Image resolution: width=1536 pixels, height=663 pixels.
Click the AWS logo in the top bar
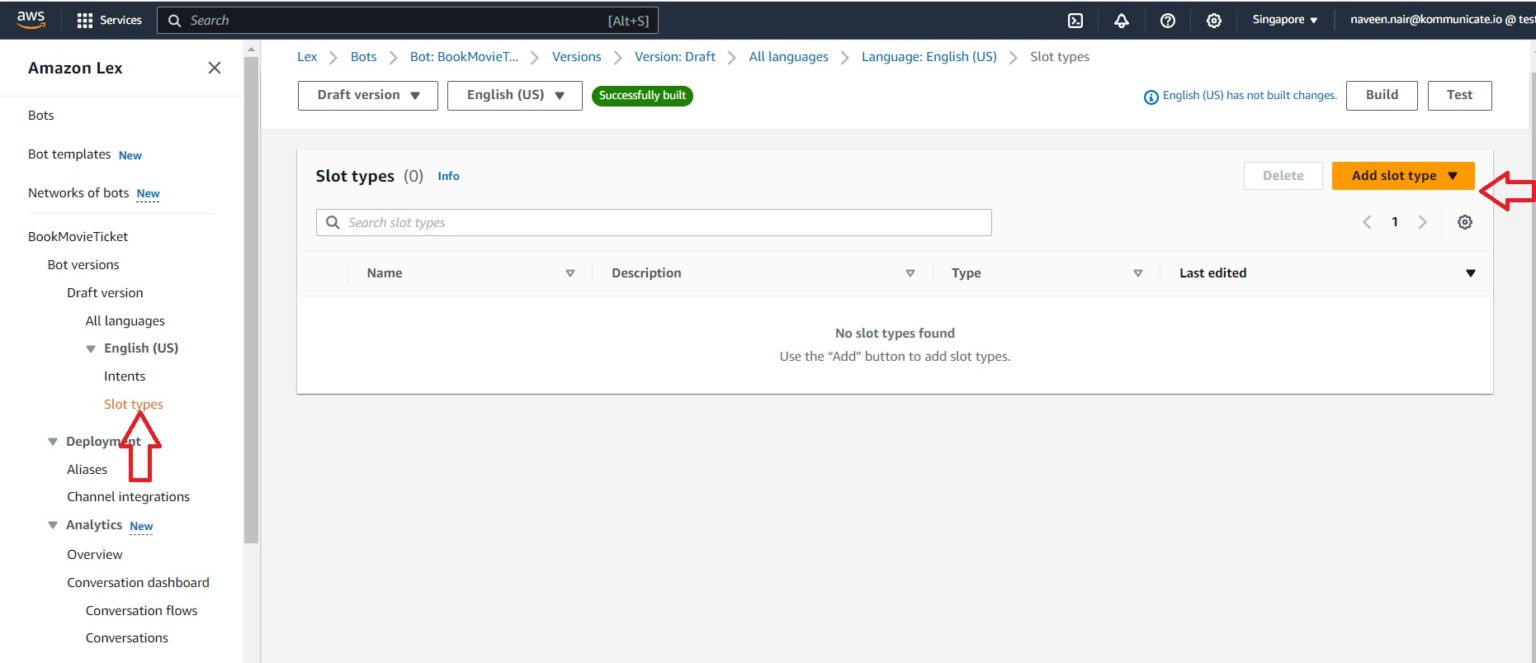click(30, 18)
